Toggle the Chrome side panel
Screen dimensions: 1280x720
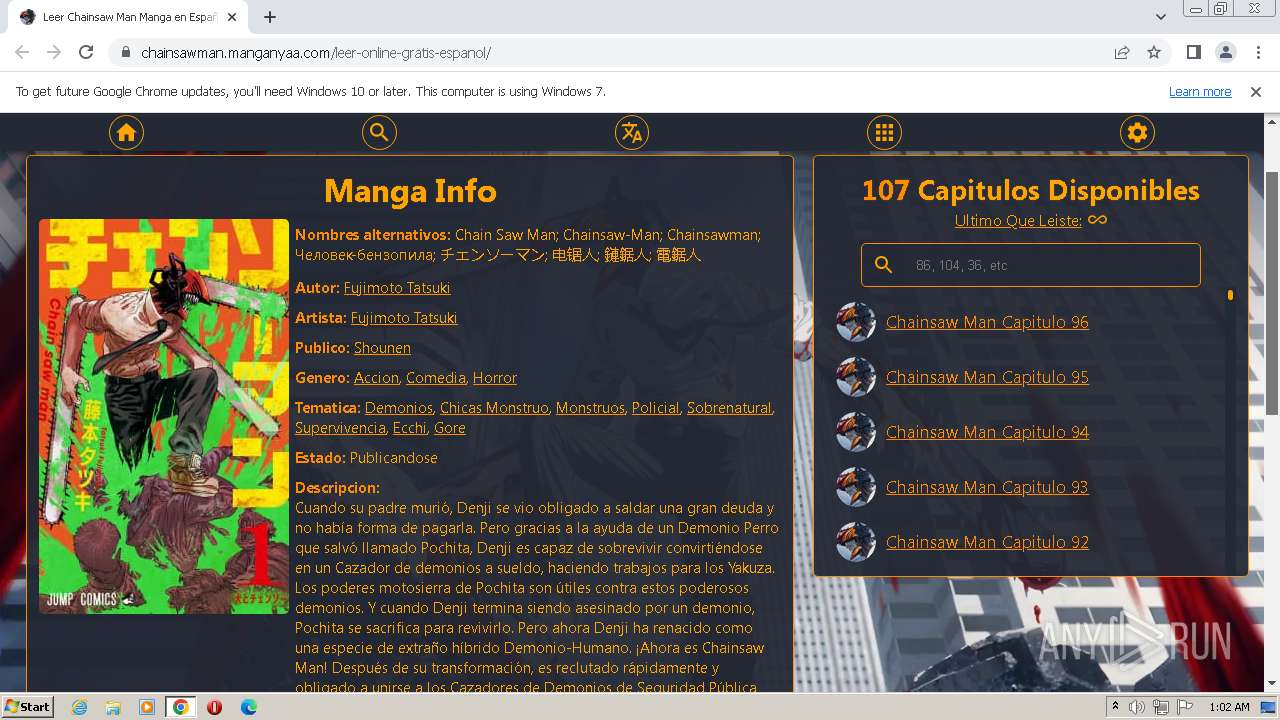tap(1194, 52)
